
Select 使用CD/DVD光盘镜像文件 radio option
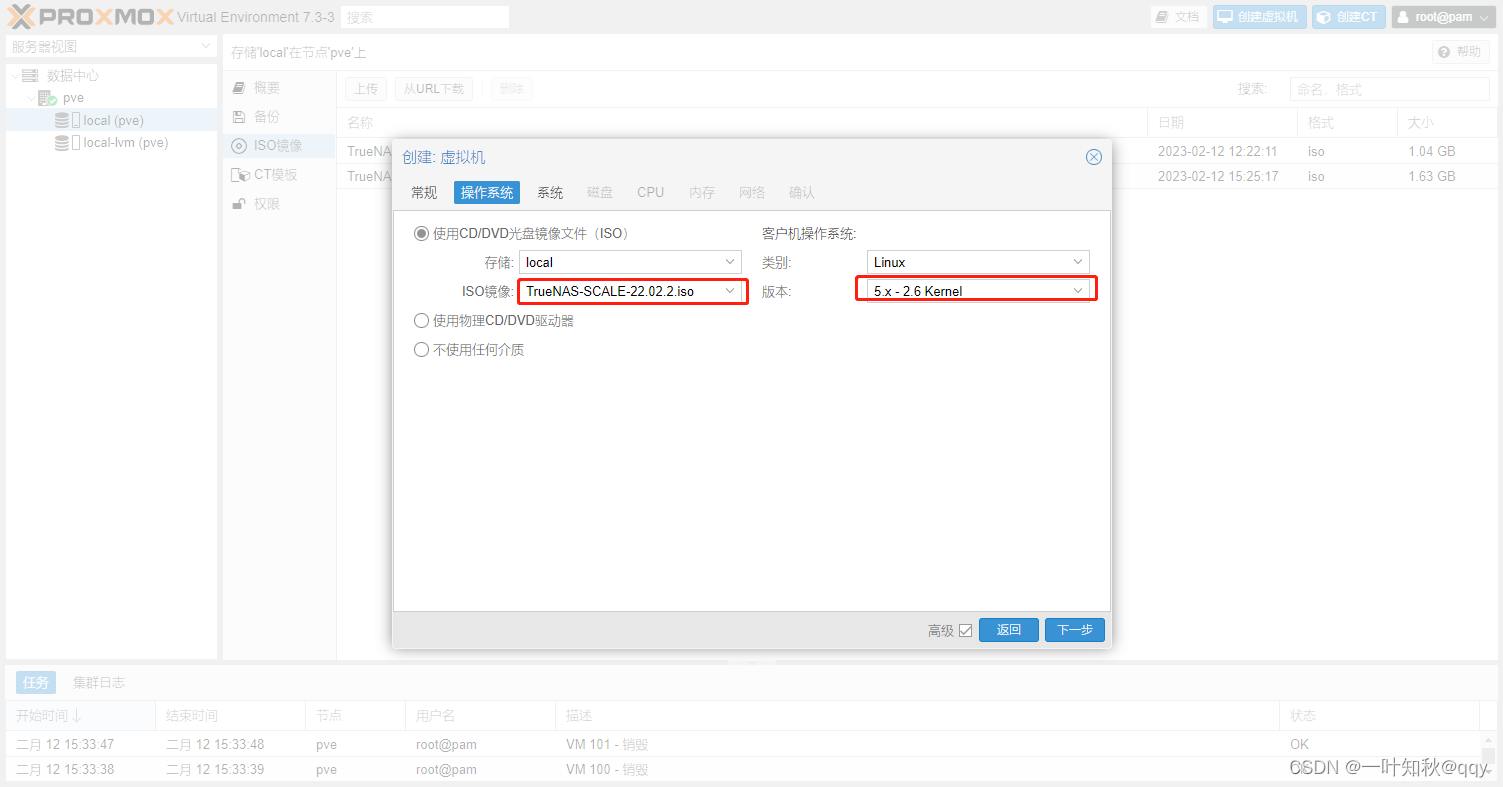pos(421,233)
